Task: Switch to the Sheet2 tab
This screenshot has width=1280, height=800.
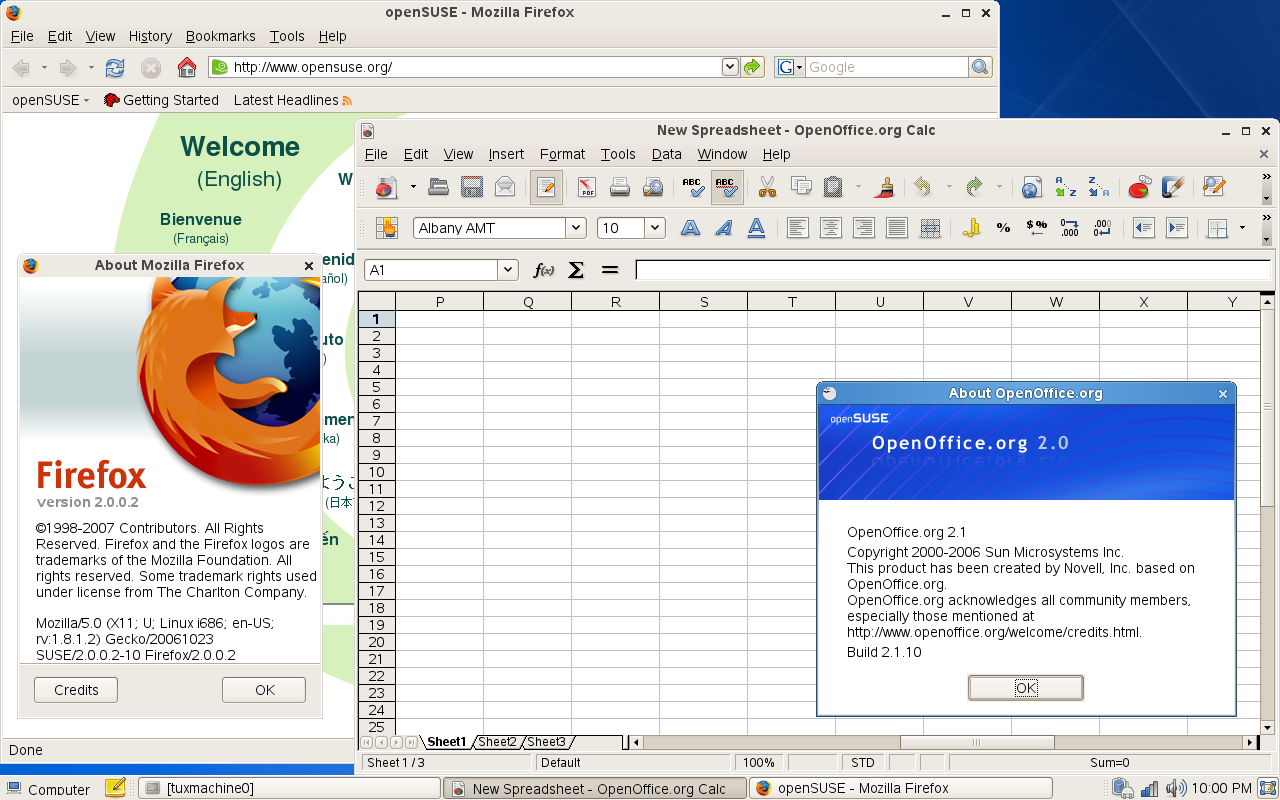Action: tap(497, 742)
